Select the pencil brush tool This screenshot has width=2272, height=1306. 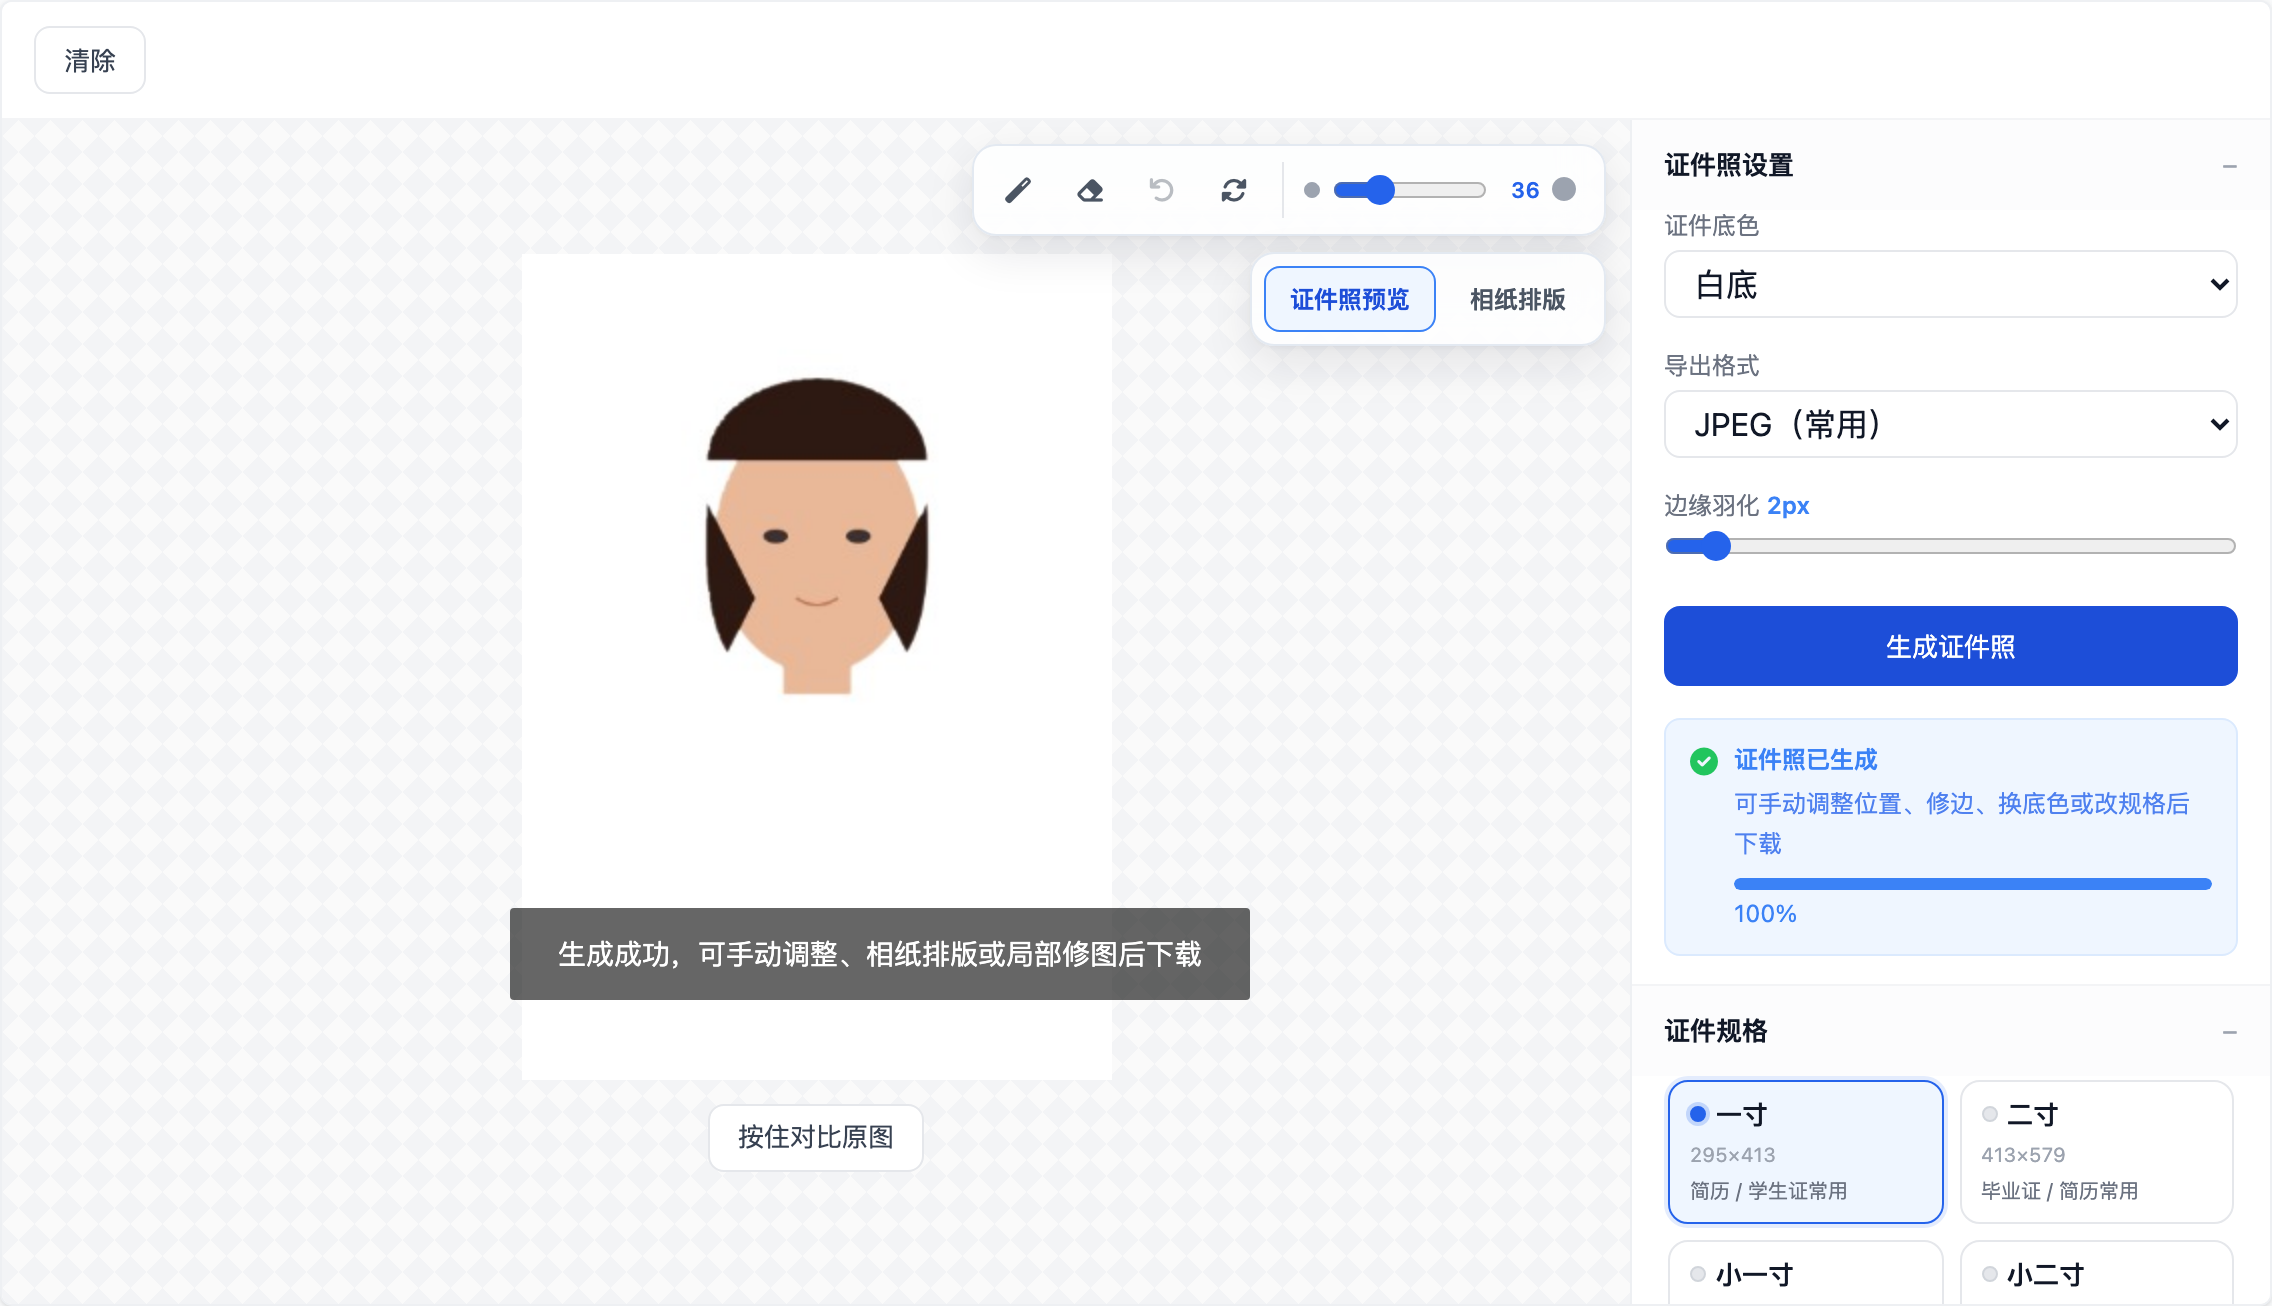pos(1018,190)
